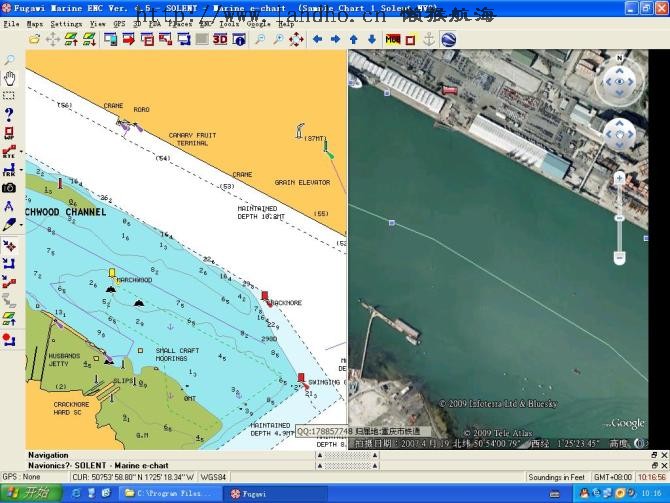Click the red square toolbar icon
The image size is (670, 503).
[x=410, y=40]
